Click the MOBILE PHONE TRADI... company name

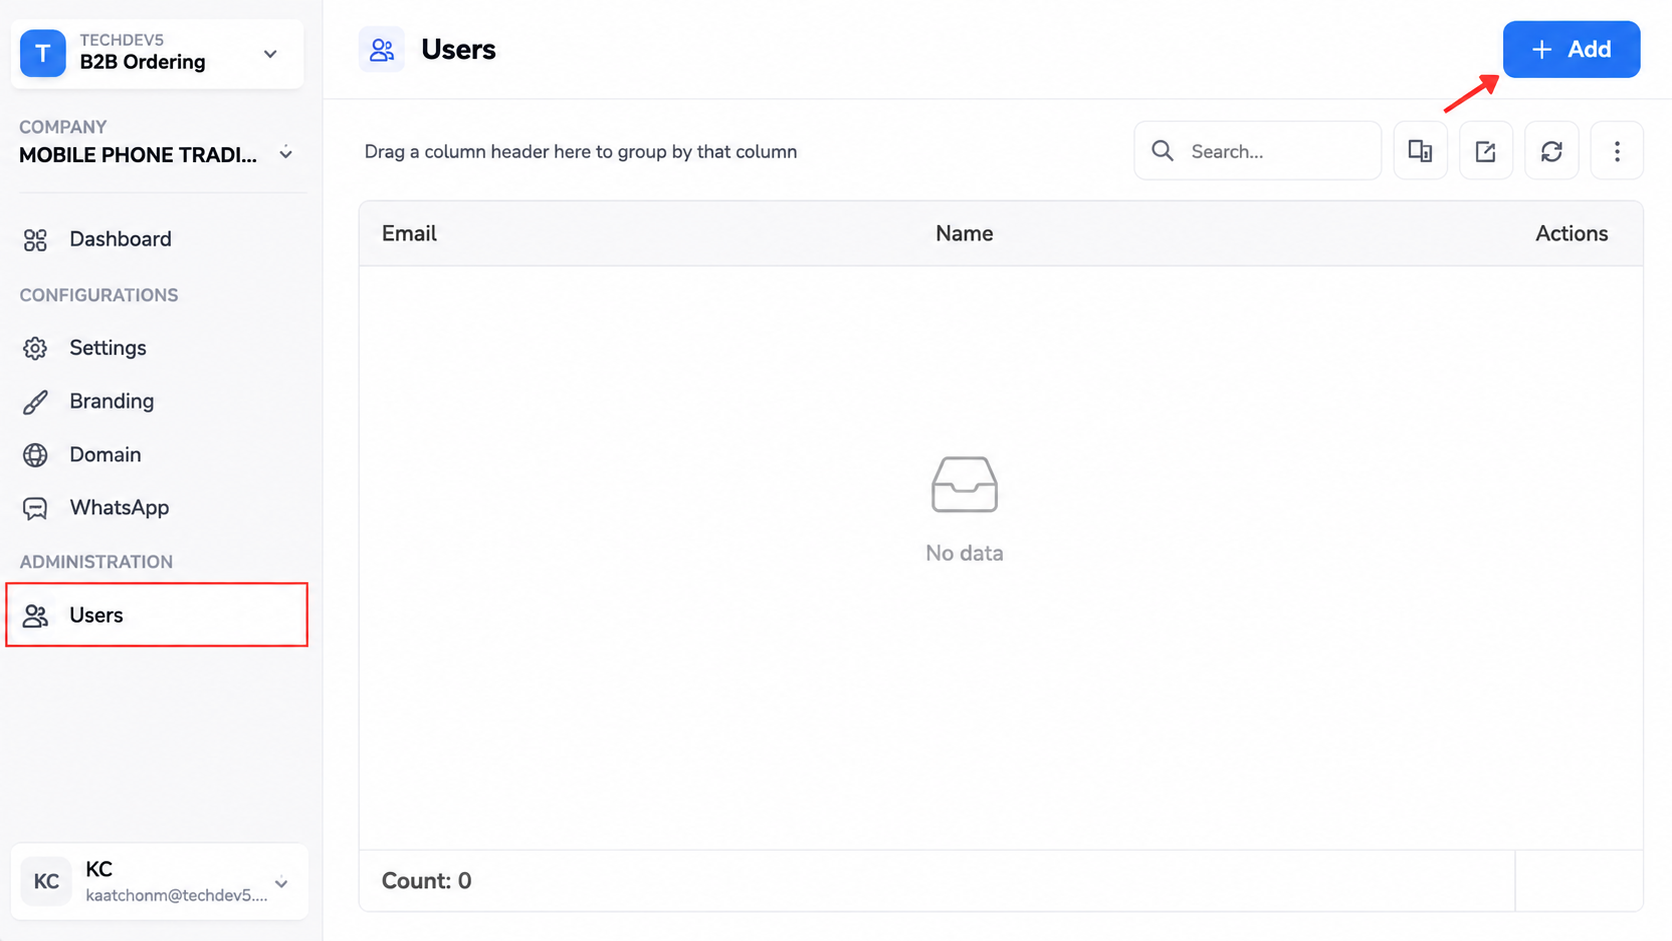[138, 155]
